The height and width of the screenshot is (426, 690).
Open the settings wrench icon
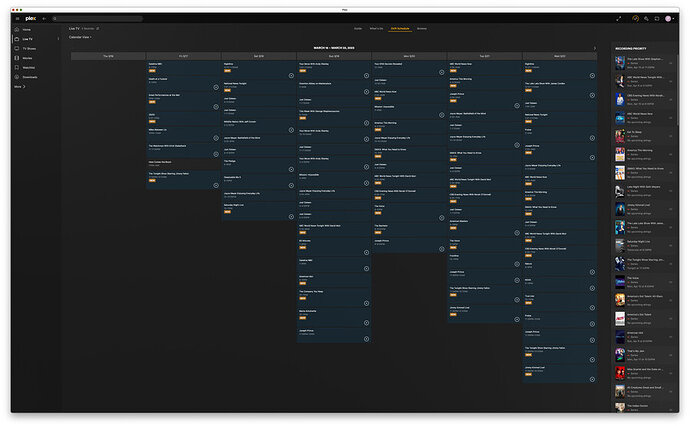tap(646, 18)
